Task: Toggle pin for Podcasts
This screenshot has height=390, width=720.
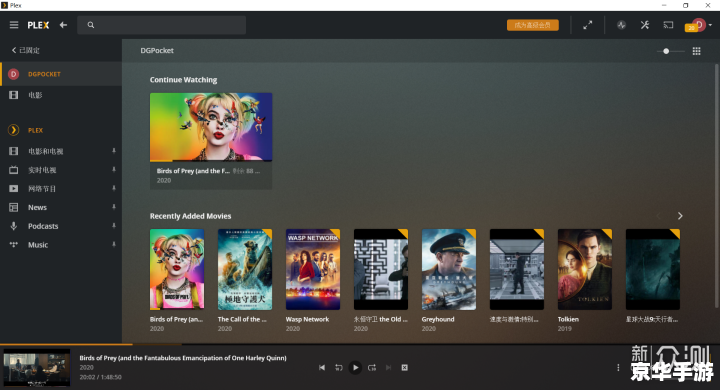Action: coord(114,226)
